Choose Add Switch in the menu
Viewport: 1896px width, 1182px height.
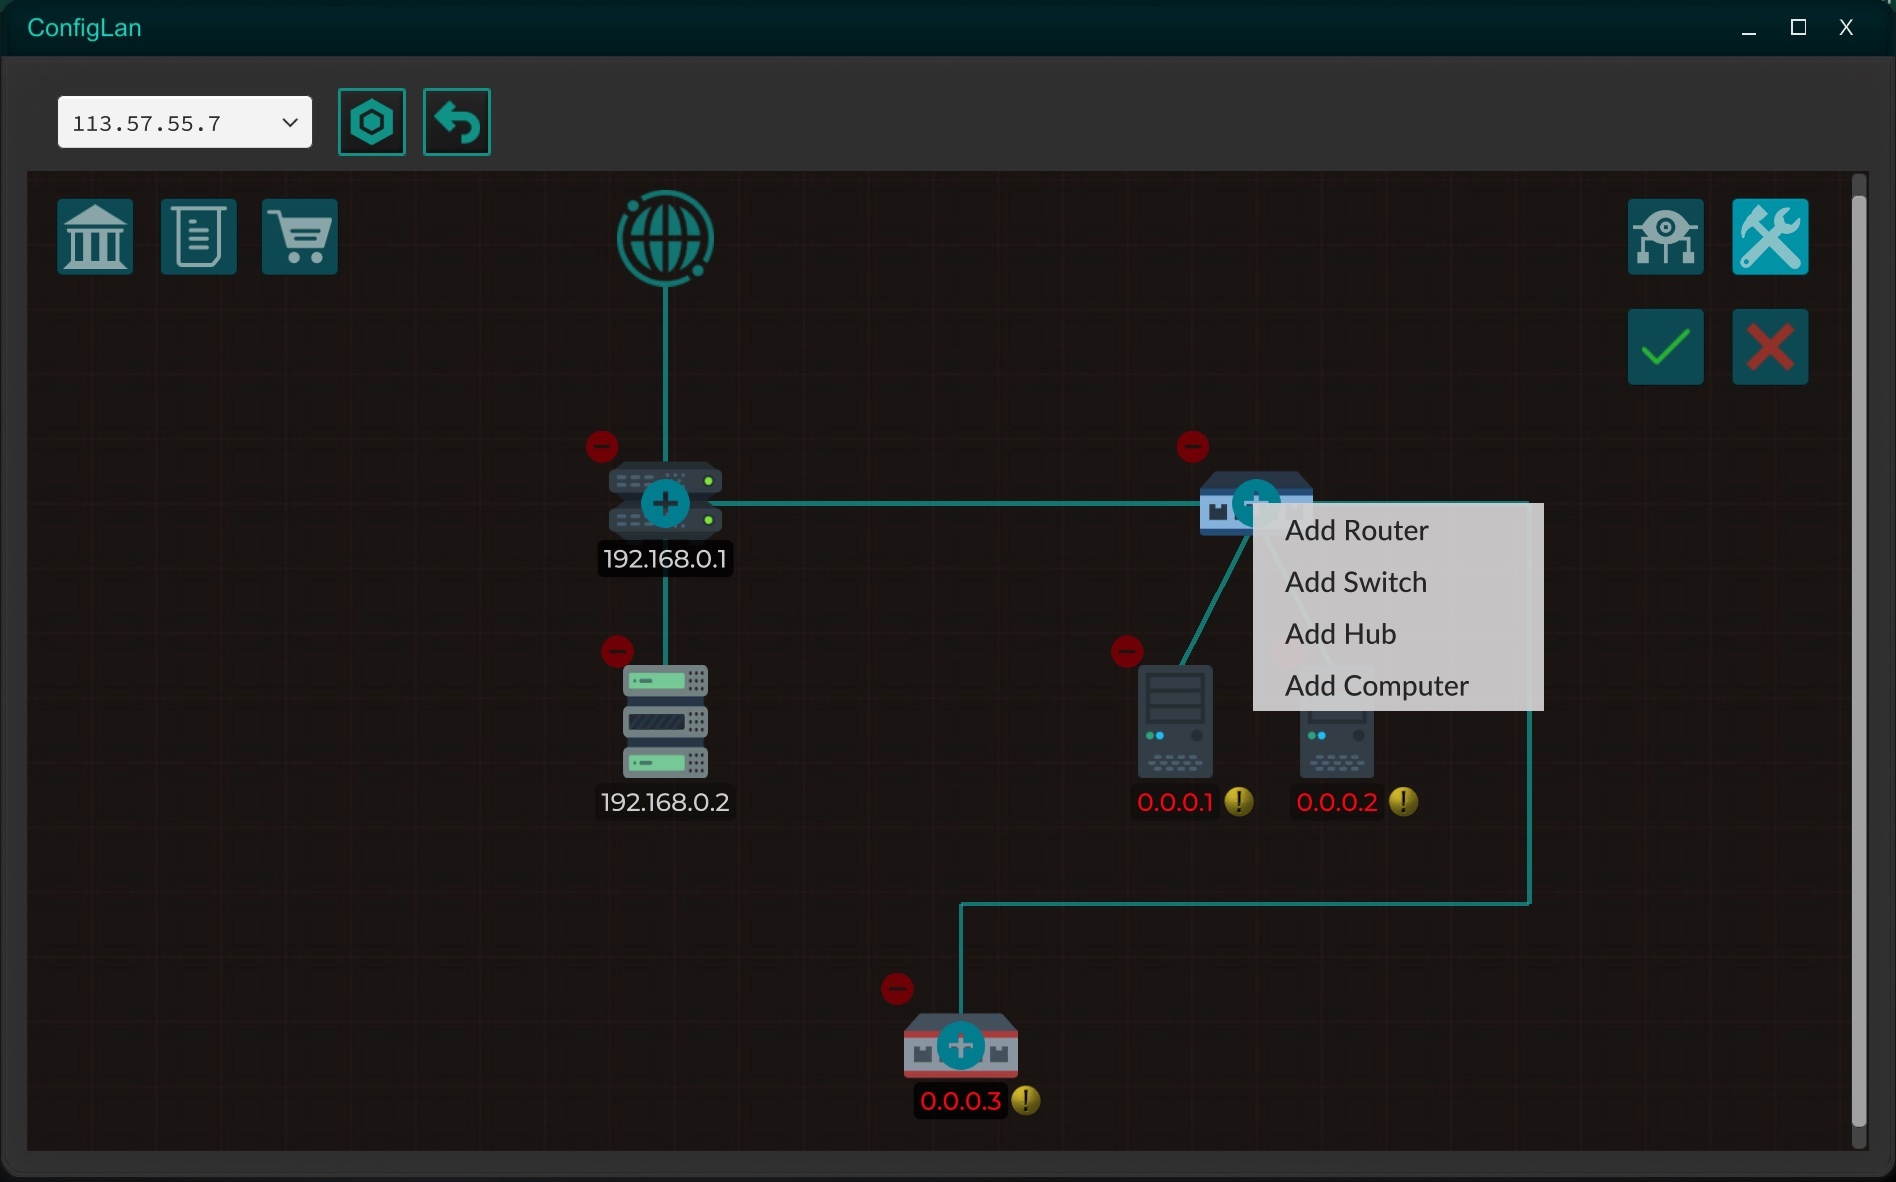(x=1355, y=582)
